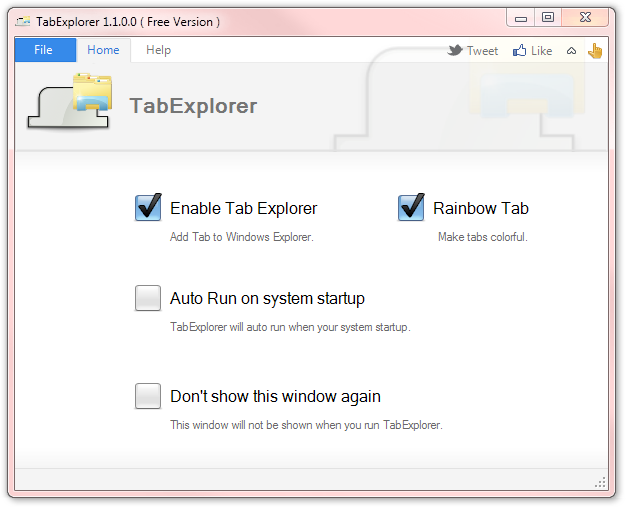This screenshot has height=507, width=626.
Task: Click the thumbs-up Like icon
Action: (519, 50)
